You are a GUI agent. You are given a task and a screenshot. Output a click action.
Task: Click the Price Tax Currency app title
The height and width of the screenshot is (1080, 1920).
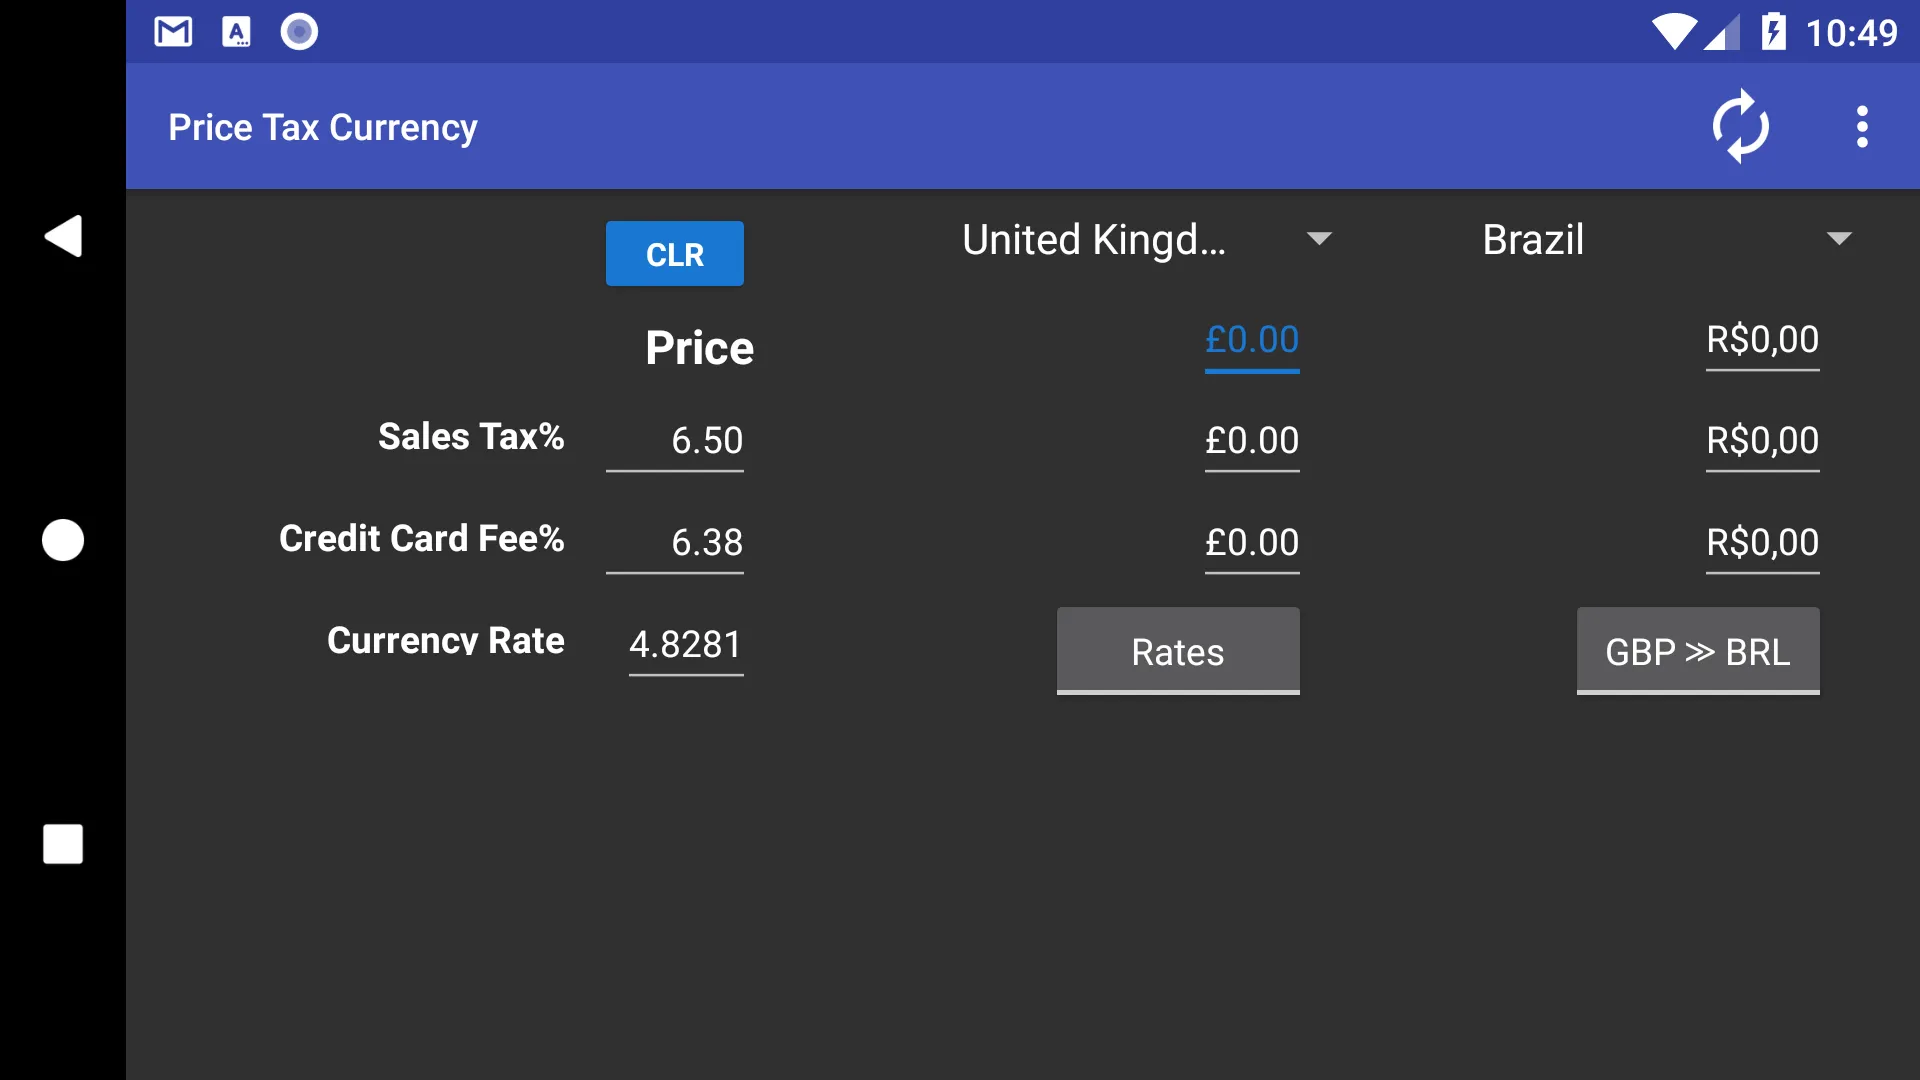(x=322, y=125)
